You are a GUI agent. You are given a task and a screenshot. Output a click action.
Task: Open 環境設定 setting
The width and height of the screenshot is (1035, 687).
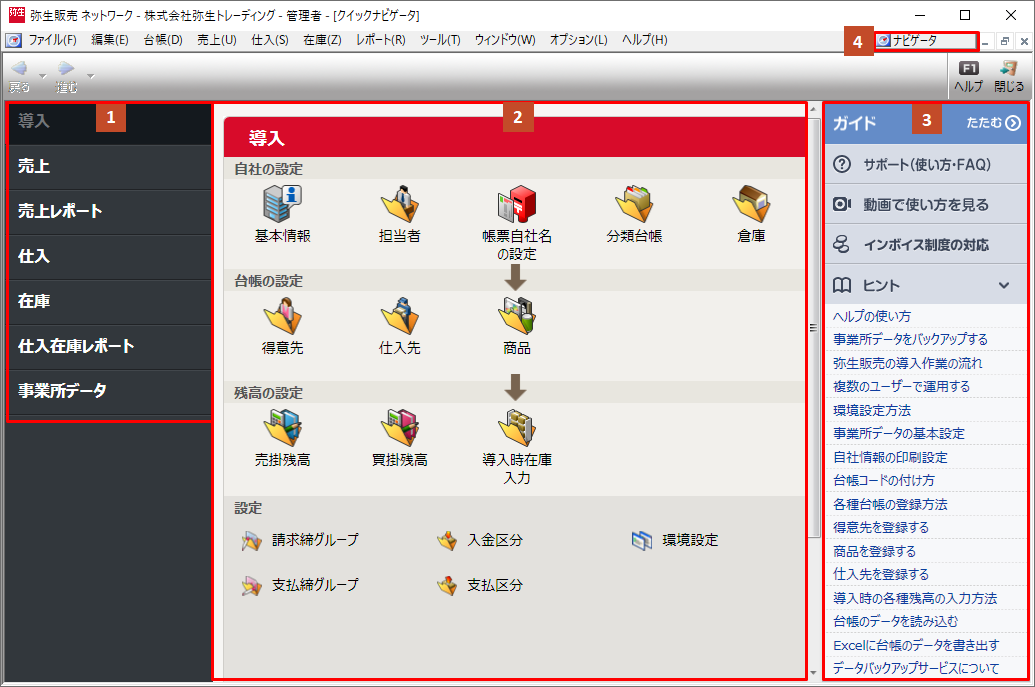[x=675, y=540]
